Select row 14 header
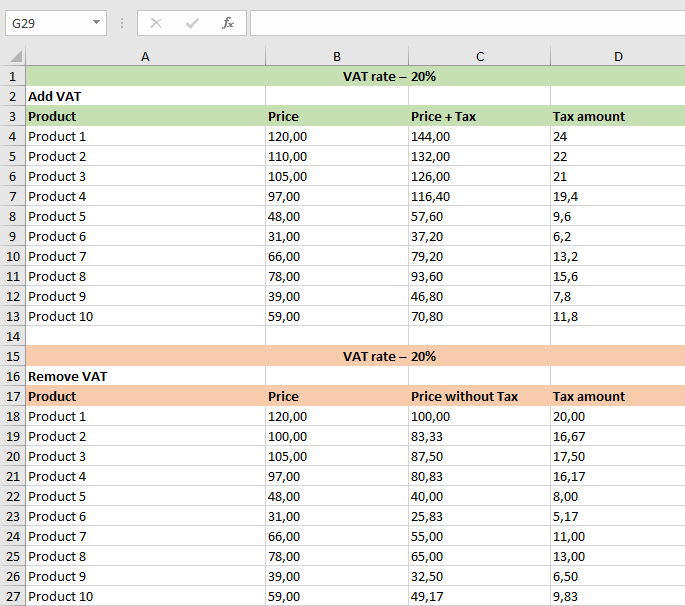Screen dimensions: 685x606 tap(13, 336)
